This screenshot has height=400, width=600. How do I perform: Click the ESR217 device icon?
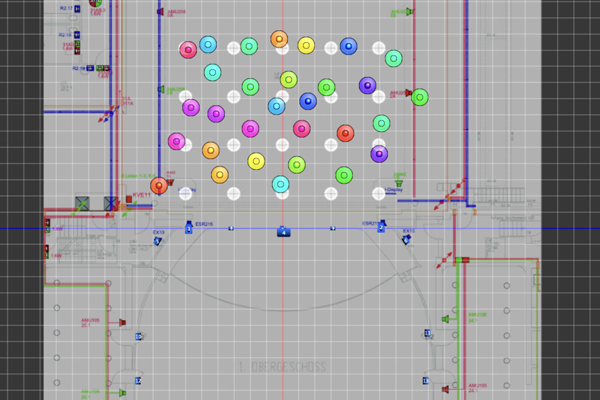(381, 226)
